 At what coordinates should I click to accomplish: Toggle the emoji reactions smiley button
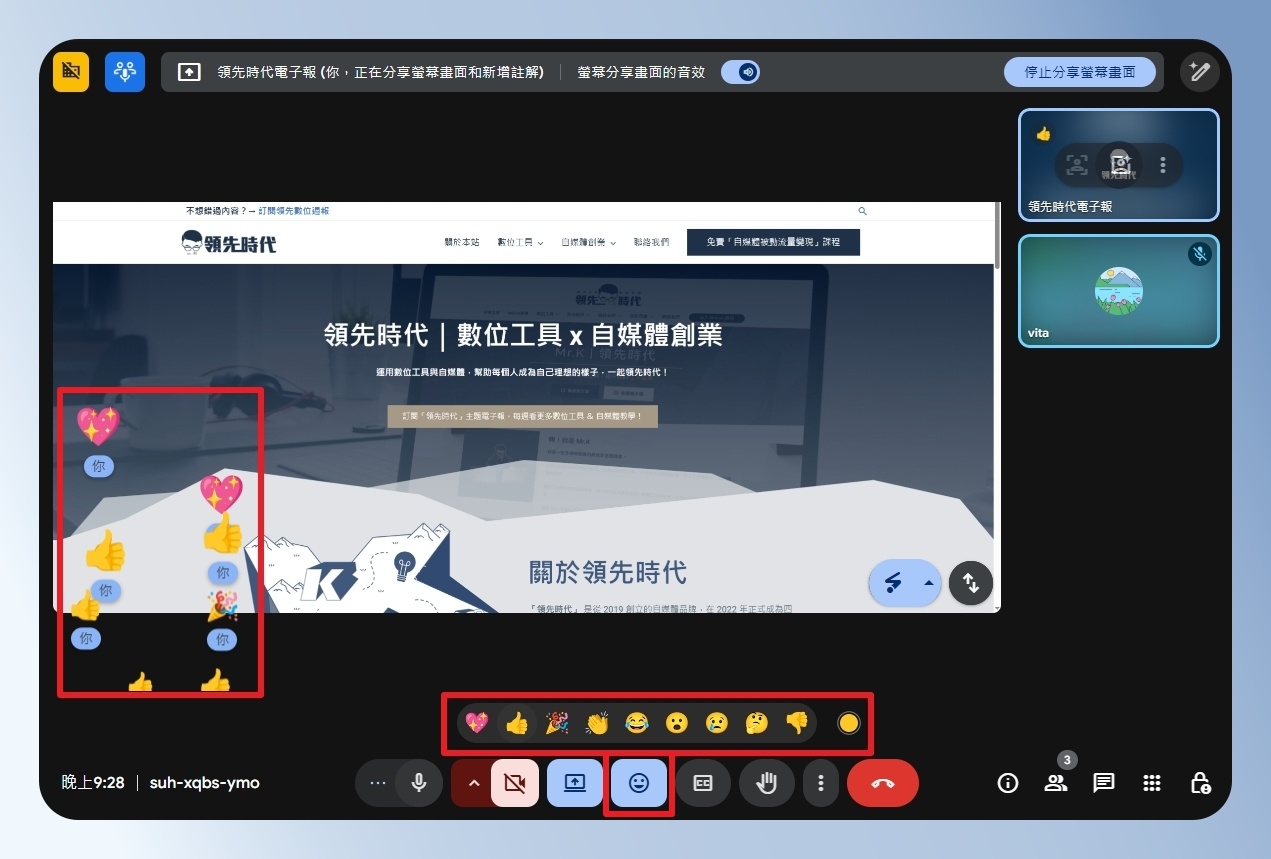coord(639,783)
